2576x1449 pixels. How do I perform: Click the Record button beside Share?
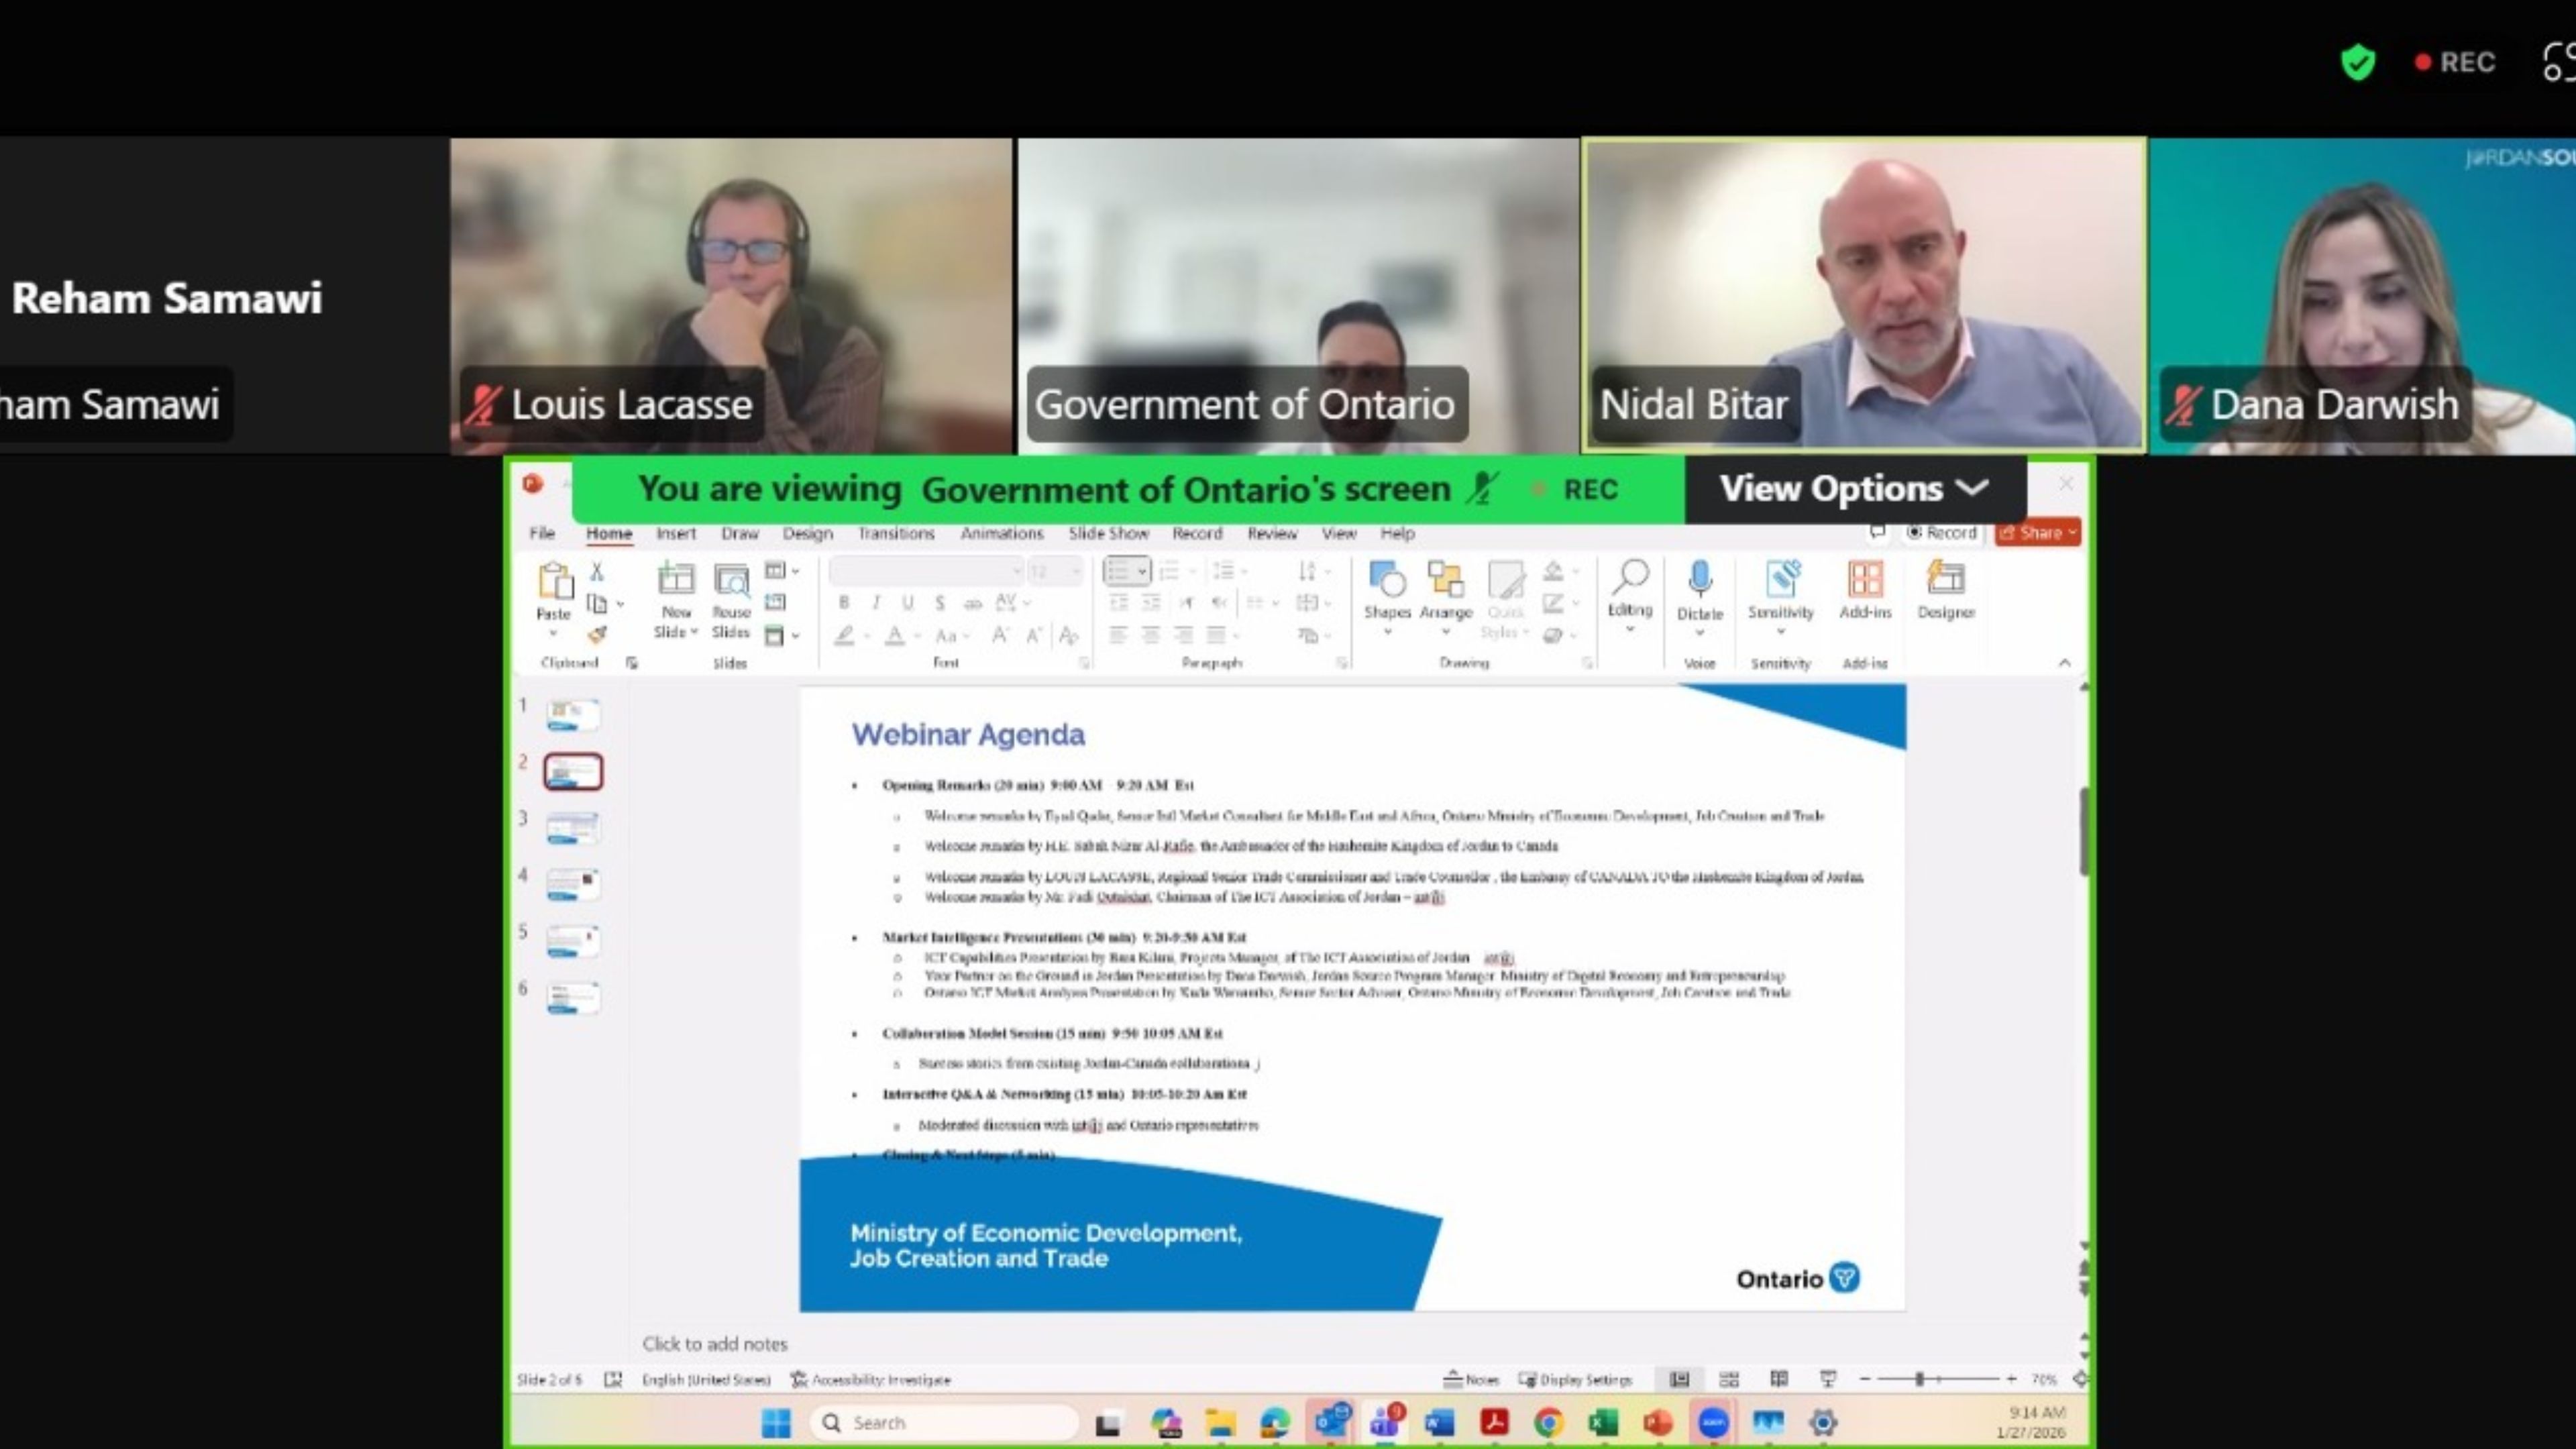(x=1941, y=533)
